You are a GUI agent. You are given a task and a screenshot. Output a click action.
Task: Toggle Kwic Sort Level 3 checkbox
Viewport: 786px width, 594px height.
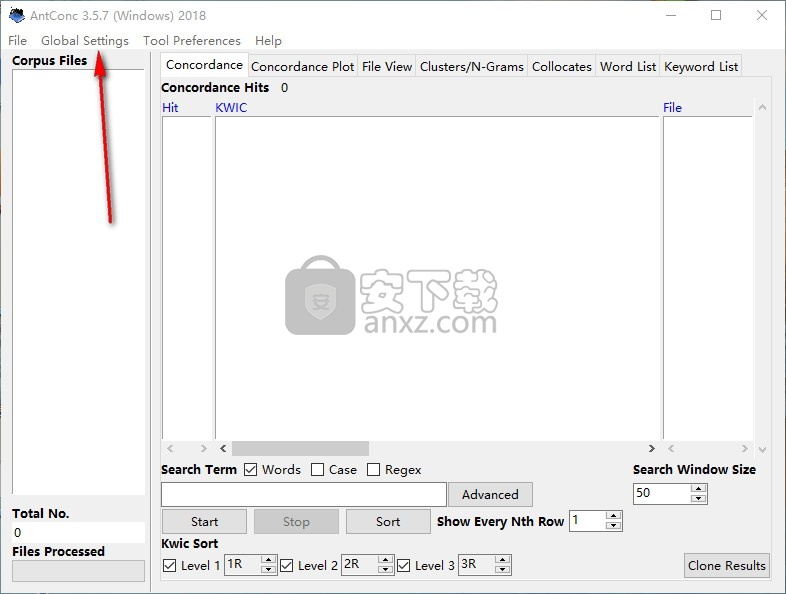tap(404, 566)
